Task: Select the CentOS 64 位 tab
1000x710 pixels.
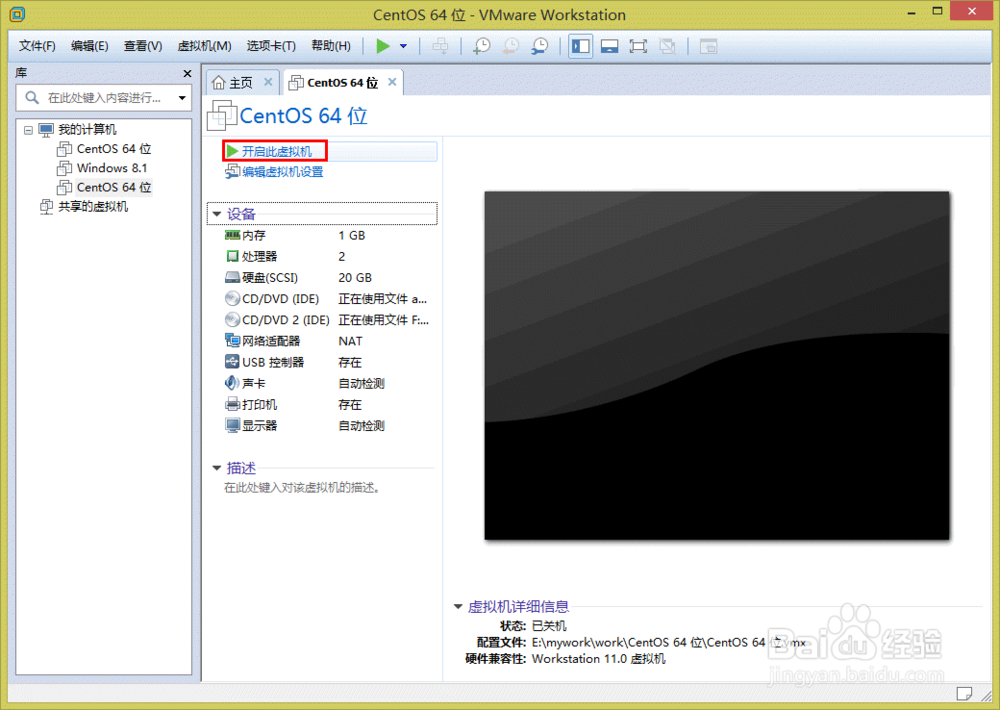Action: click(342, 83)
